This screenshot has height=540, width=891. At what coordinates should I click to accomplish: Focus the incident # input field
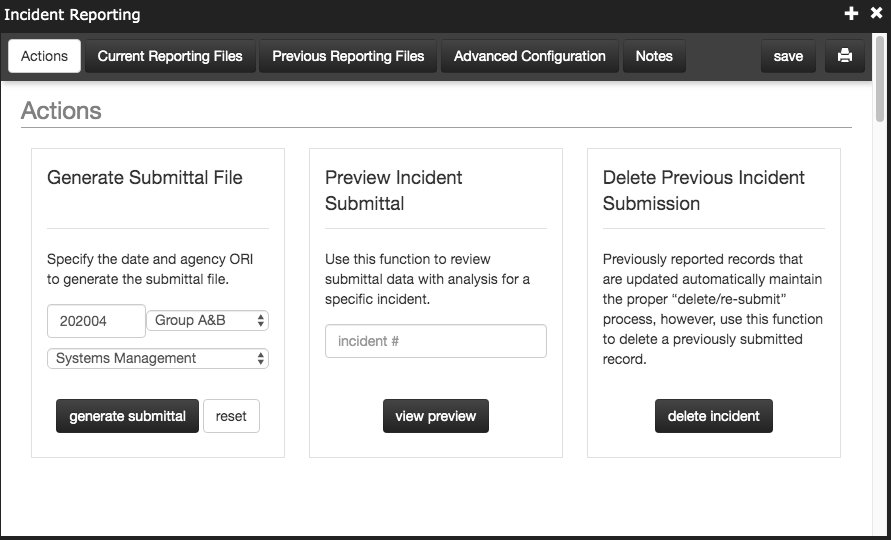click(x=436, y=341)
